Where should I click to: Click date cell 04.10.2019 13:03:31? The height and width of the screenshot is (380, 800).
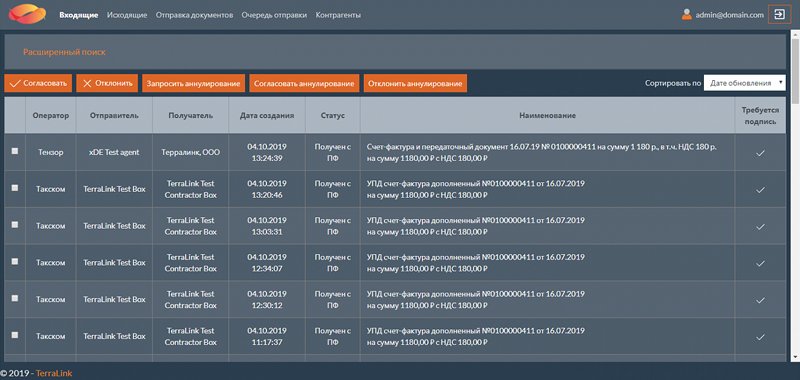pos(267,226)
